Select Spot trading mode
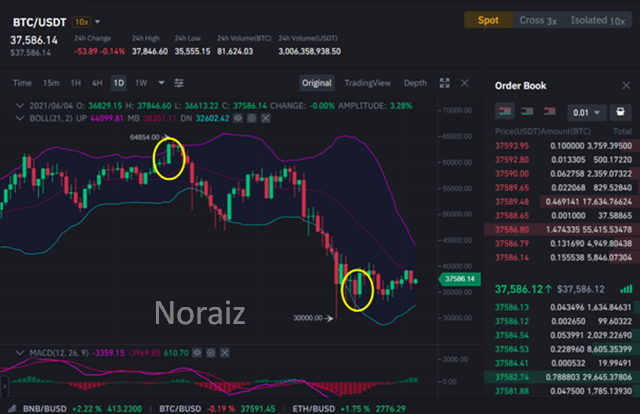The height and width of the screenshot is (414, 640). tap(488, 20)
